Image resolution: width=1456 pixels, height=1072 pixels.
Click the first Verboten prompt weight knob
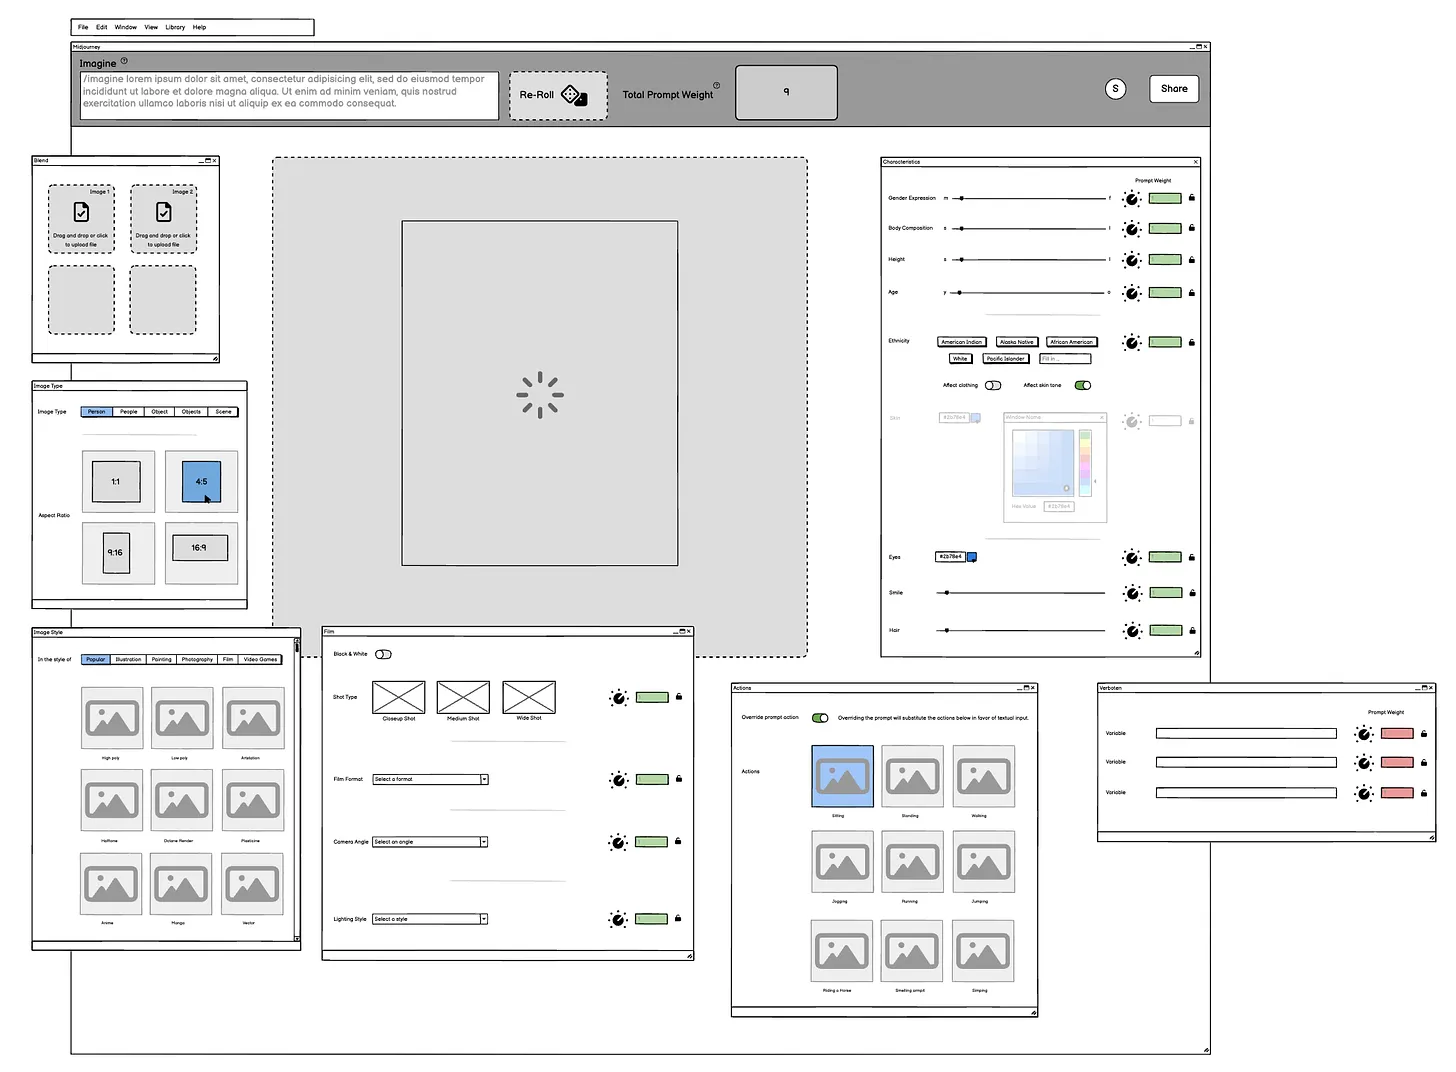(x=1364, y=735)
